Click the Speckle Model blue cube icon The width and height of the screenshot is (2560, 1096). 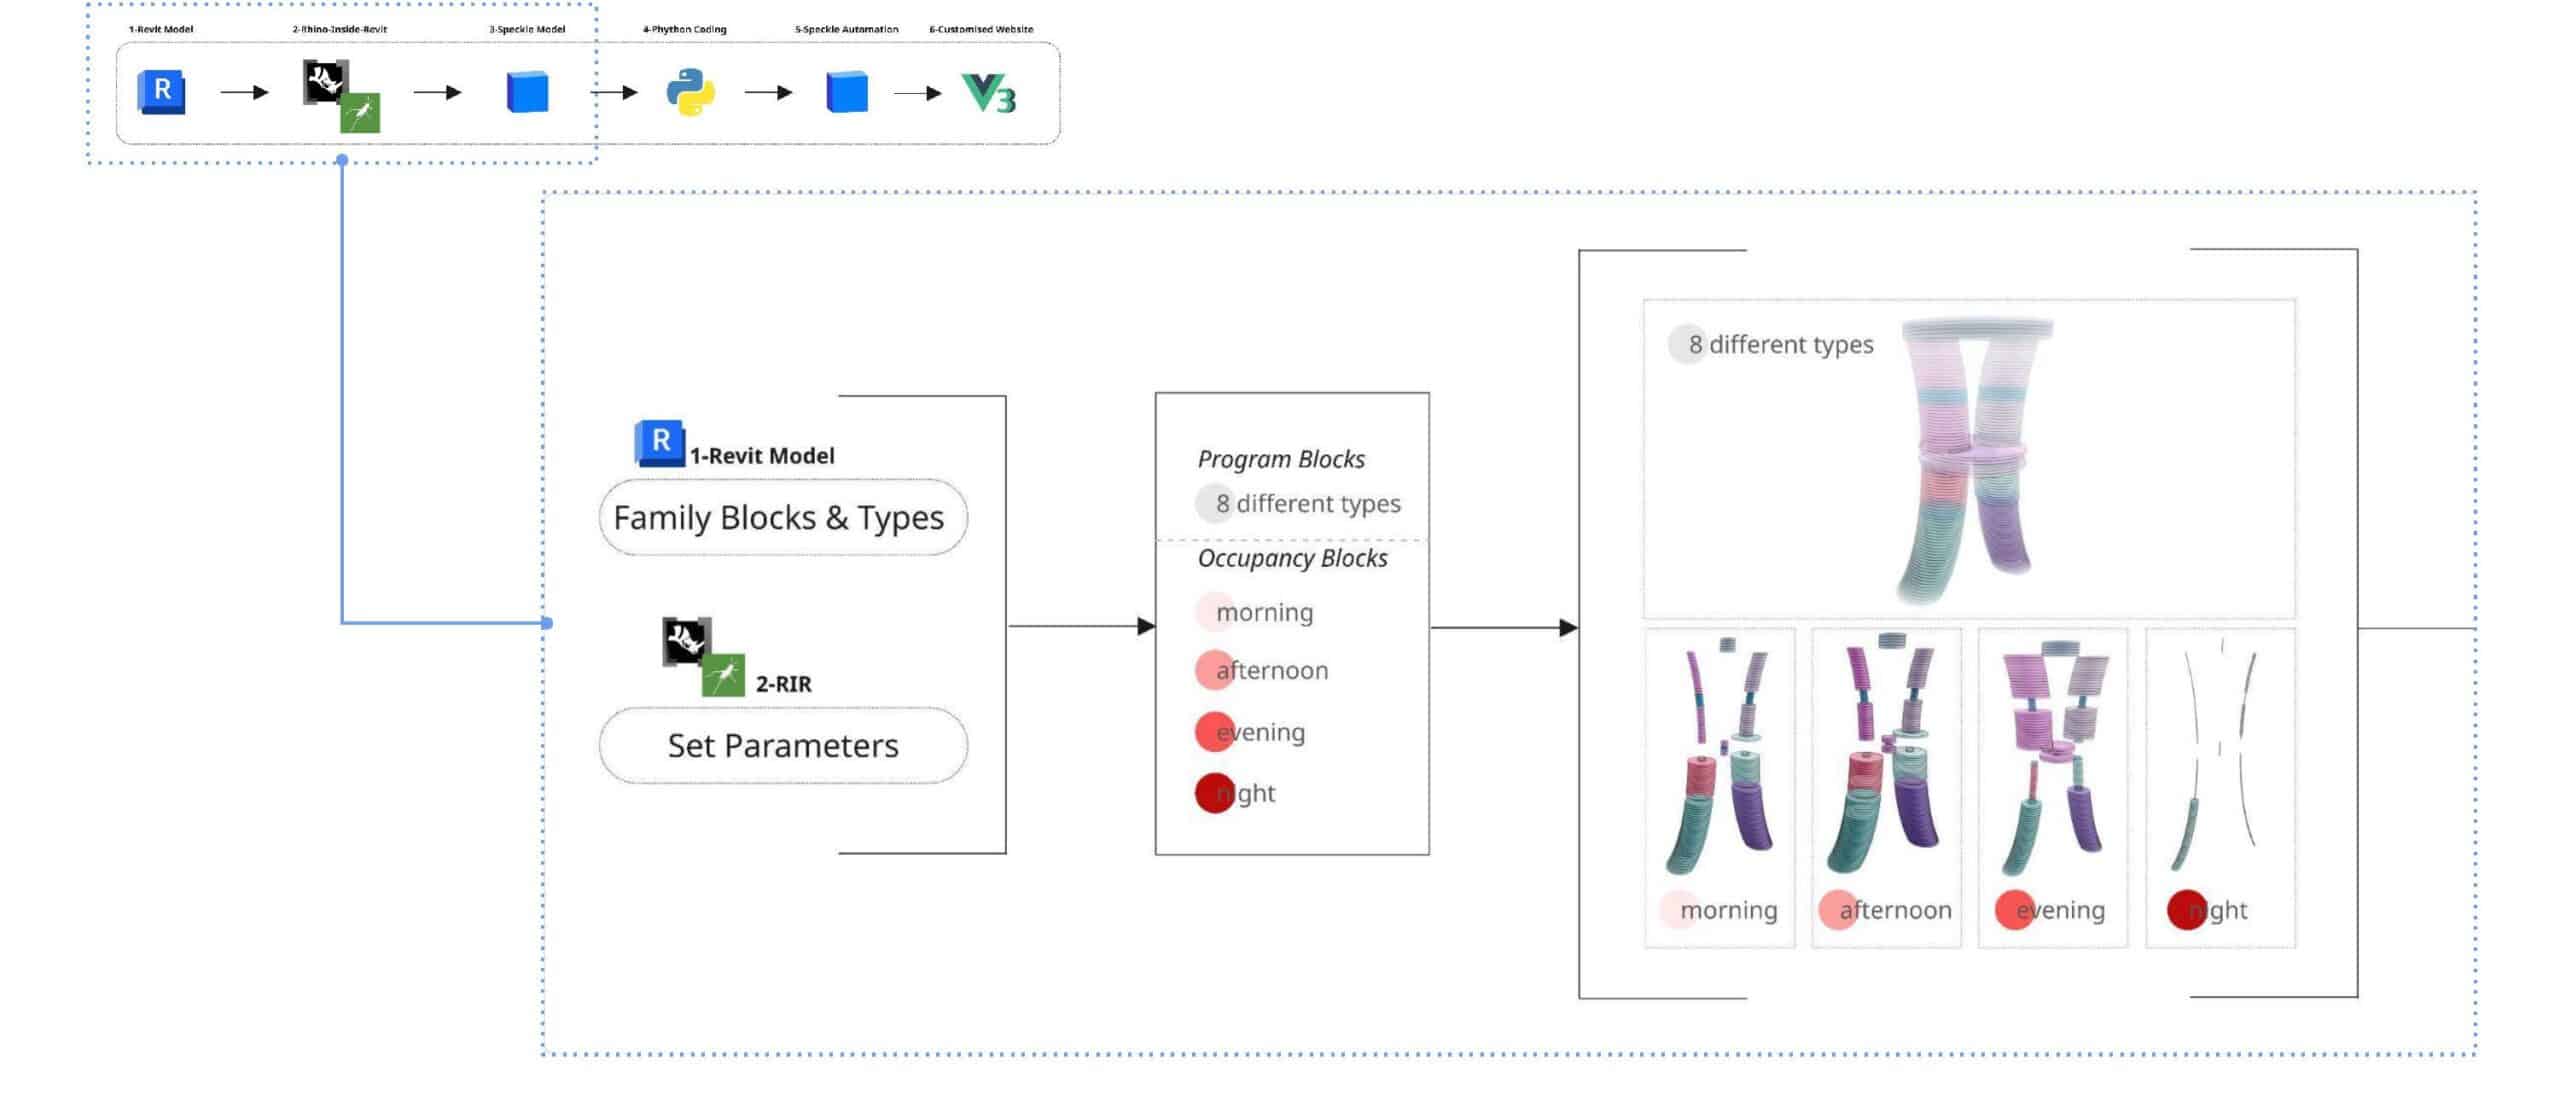527,92
